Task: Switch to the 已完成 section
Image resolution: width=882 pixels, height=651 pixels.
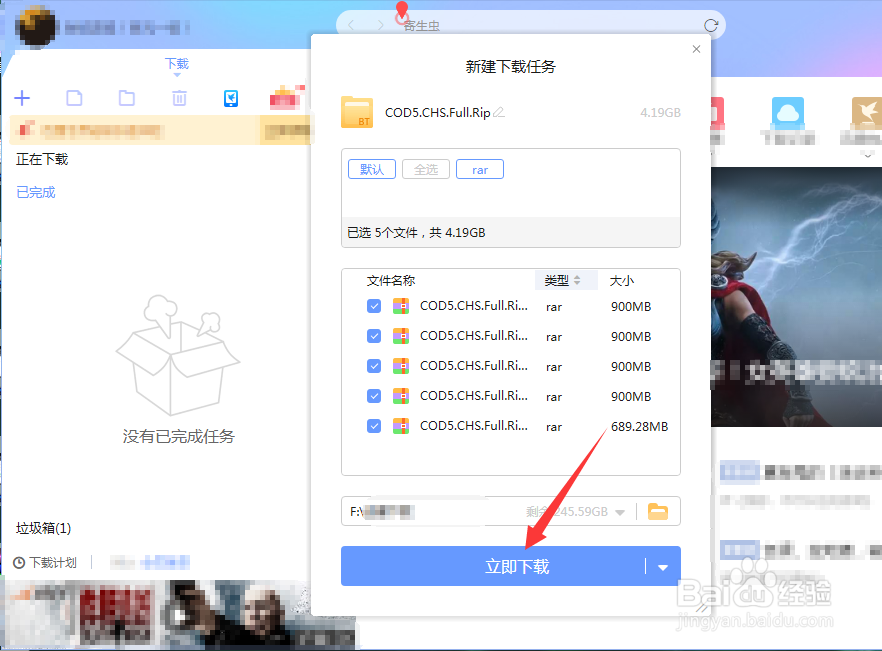Action: 35,192
